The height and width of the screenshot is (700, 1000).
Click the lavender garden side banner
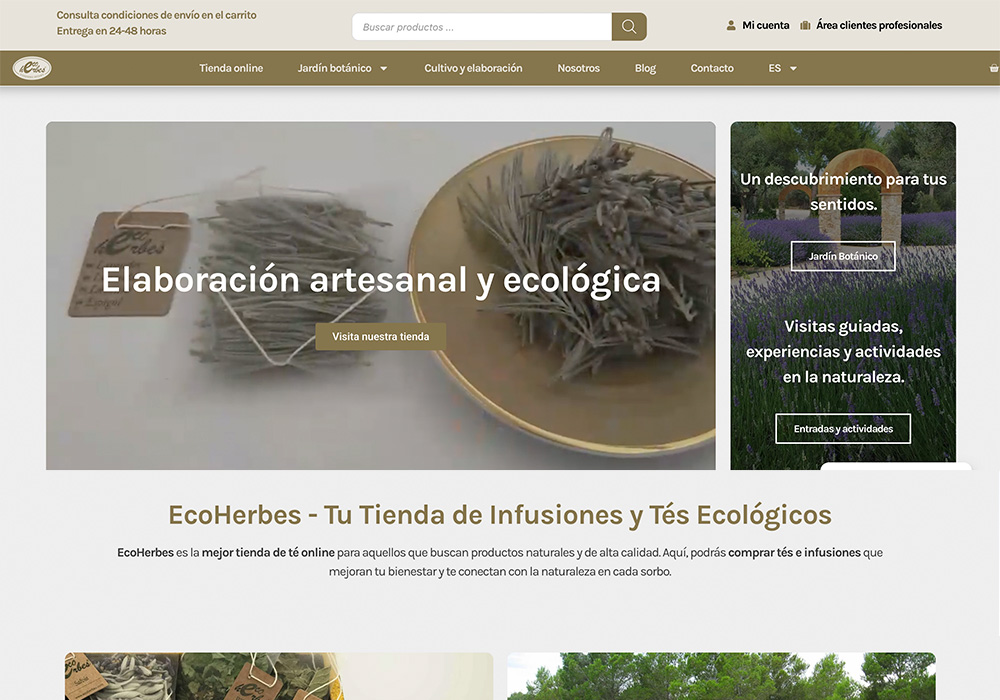point(843,296)
